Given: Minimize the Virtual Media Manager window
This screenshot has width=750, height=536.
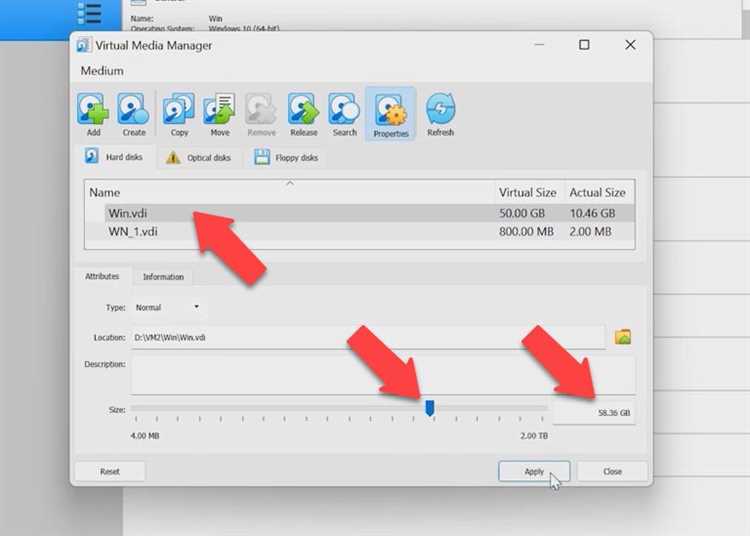Looking at the screenshot, I should click(539, 45).
